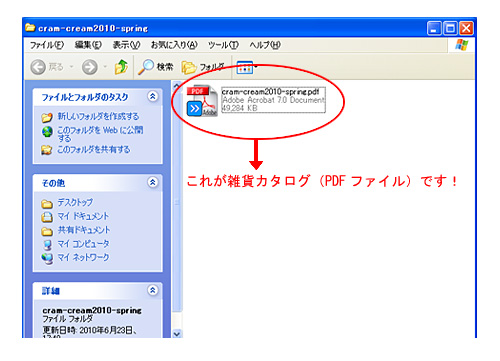Open the cram-cream2010-spring.pdf file icon

202,101
